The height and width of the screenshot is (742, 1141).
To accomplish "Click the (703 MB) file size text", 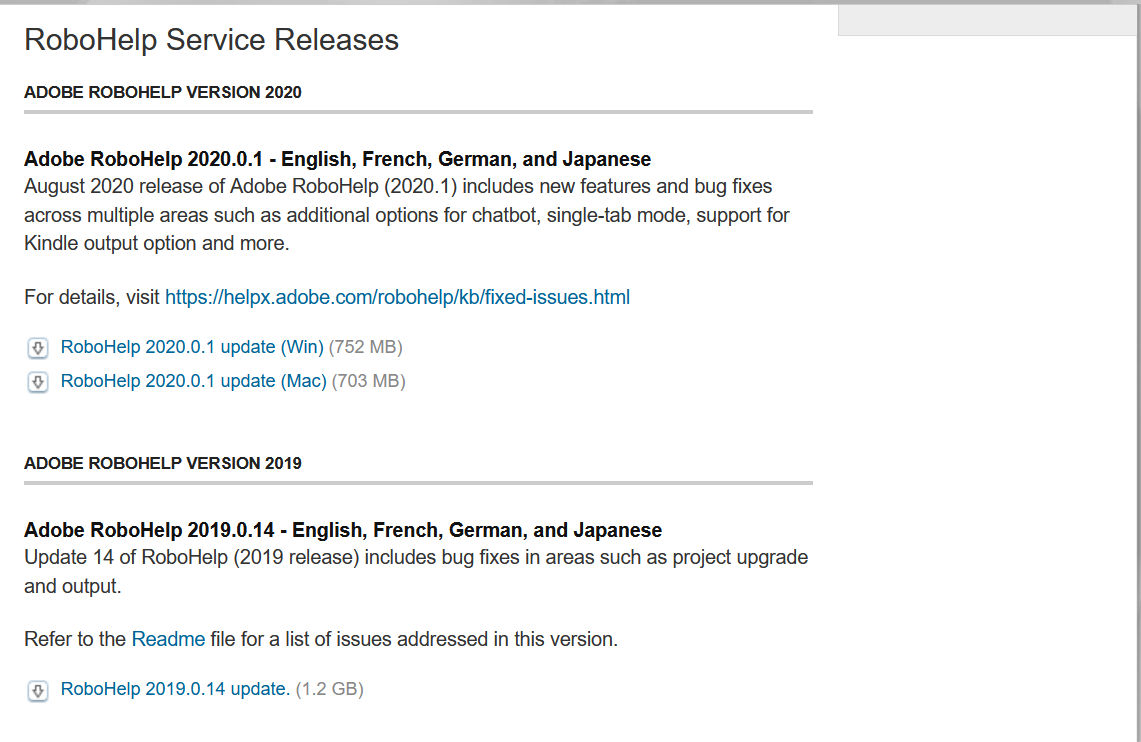I will click(368, 381).
